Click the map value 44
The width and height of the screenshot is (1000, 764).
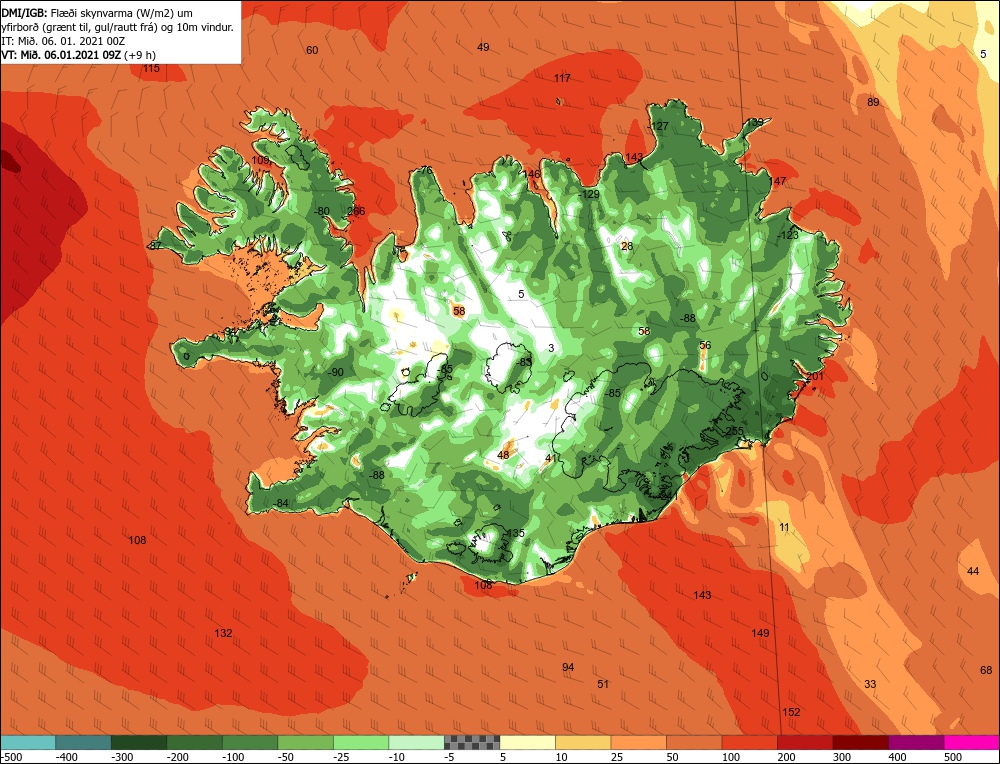(x=973, y=571)
